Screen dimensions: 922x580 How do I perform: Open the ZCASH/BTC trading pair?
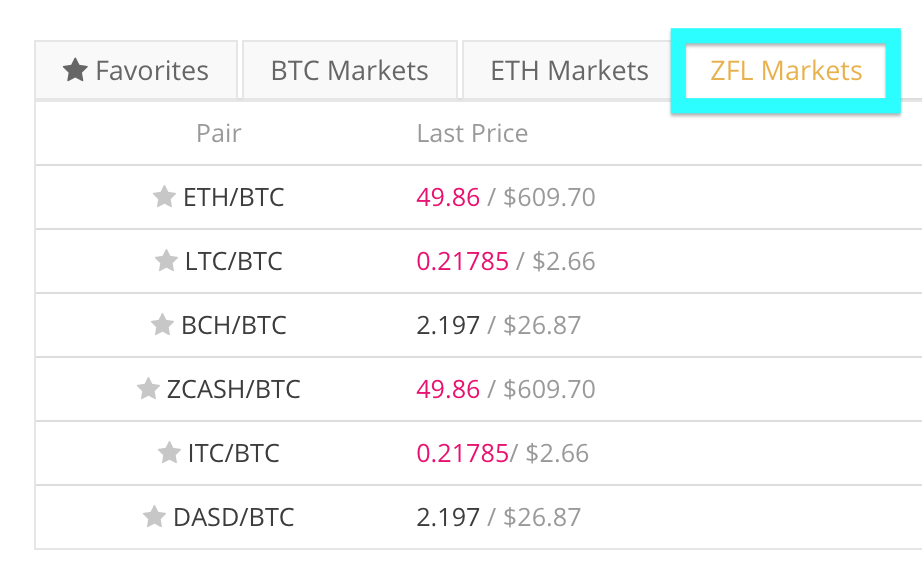[x=234, y=389]
